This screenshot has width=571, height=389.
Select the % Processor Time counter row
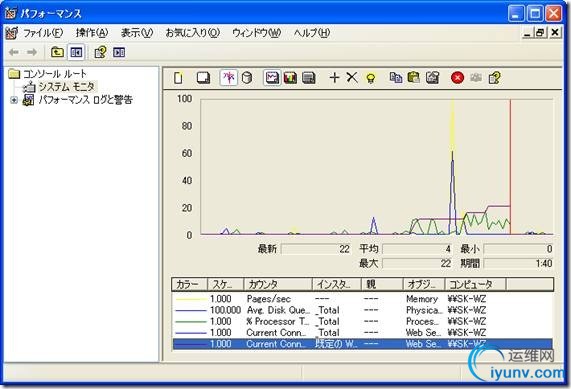coord(362,322)
